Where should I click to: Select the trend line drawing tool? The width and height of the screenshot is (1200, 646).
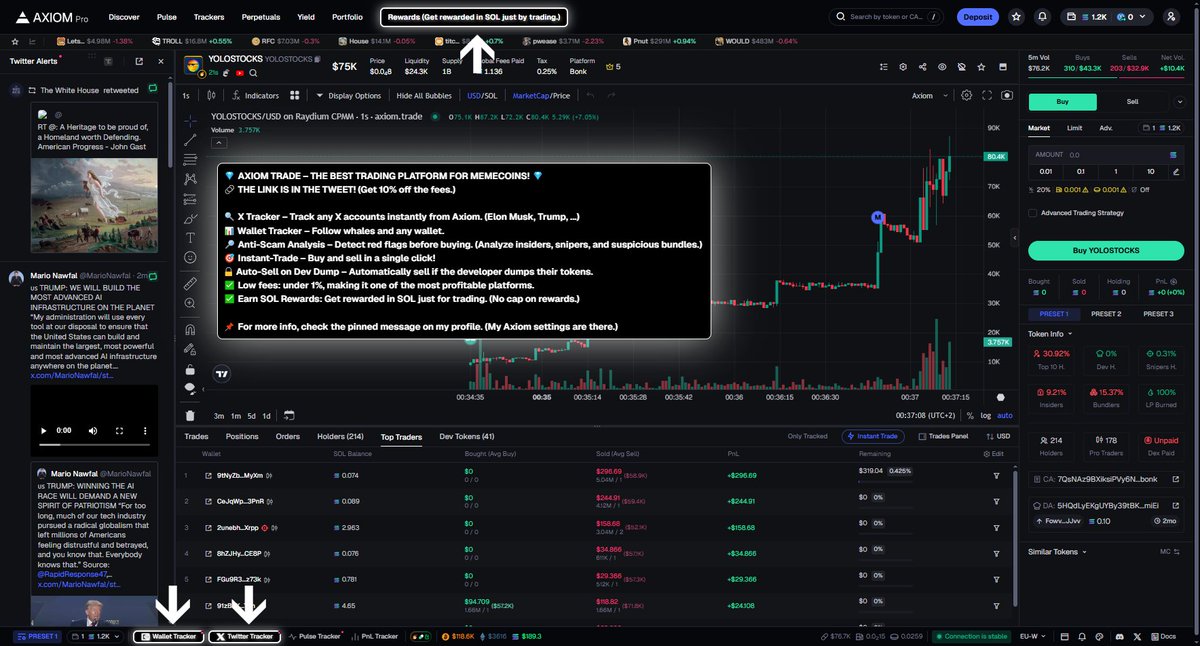[190, 140]
